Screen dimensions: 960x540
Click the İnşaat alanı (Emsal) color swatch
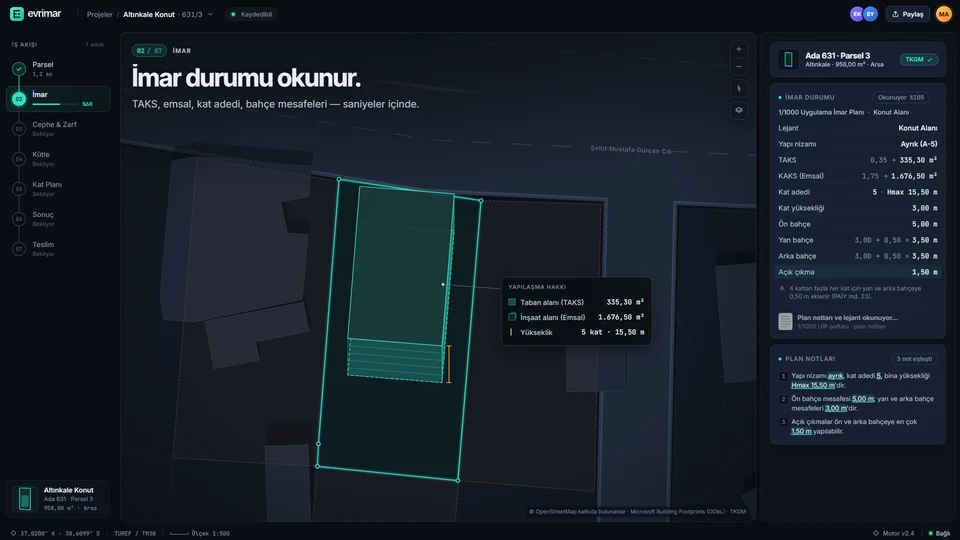pyautogui.click(x=512, y=317)
